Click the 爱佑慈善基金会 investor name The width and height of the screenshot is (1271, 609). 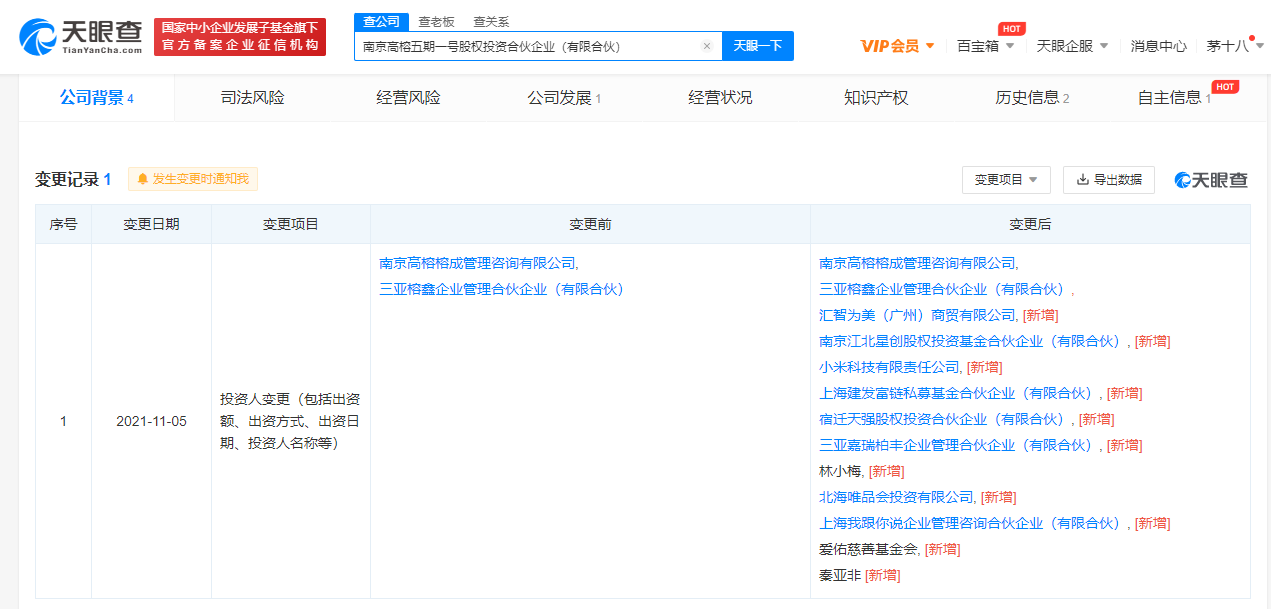coord(868,549)
